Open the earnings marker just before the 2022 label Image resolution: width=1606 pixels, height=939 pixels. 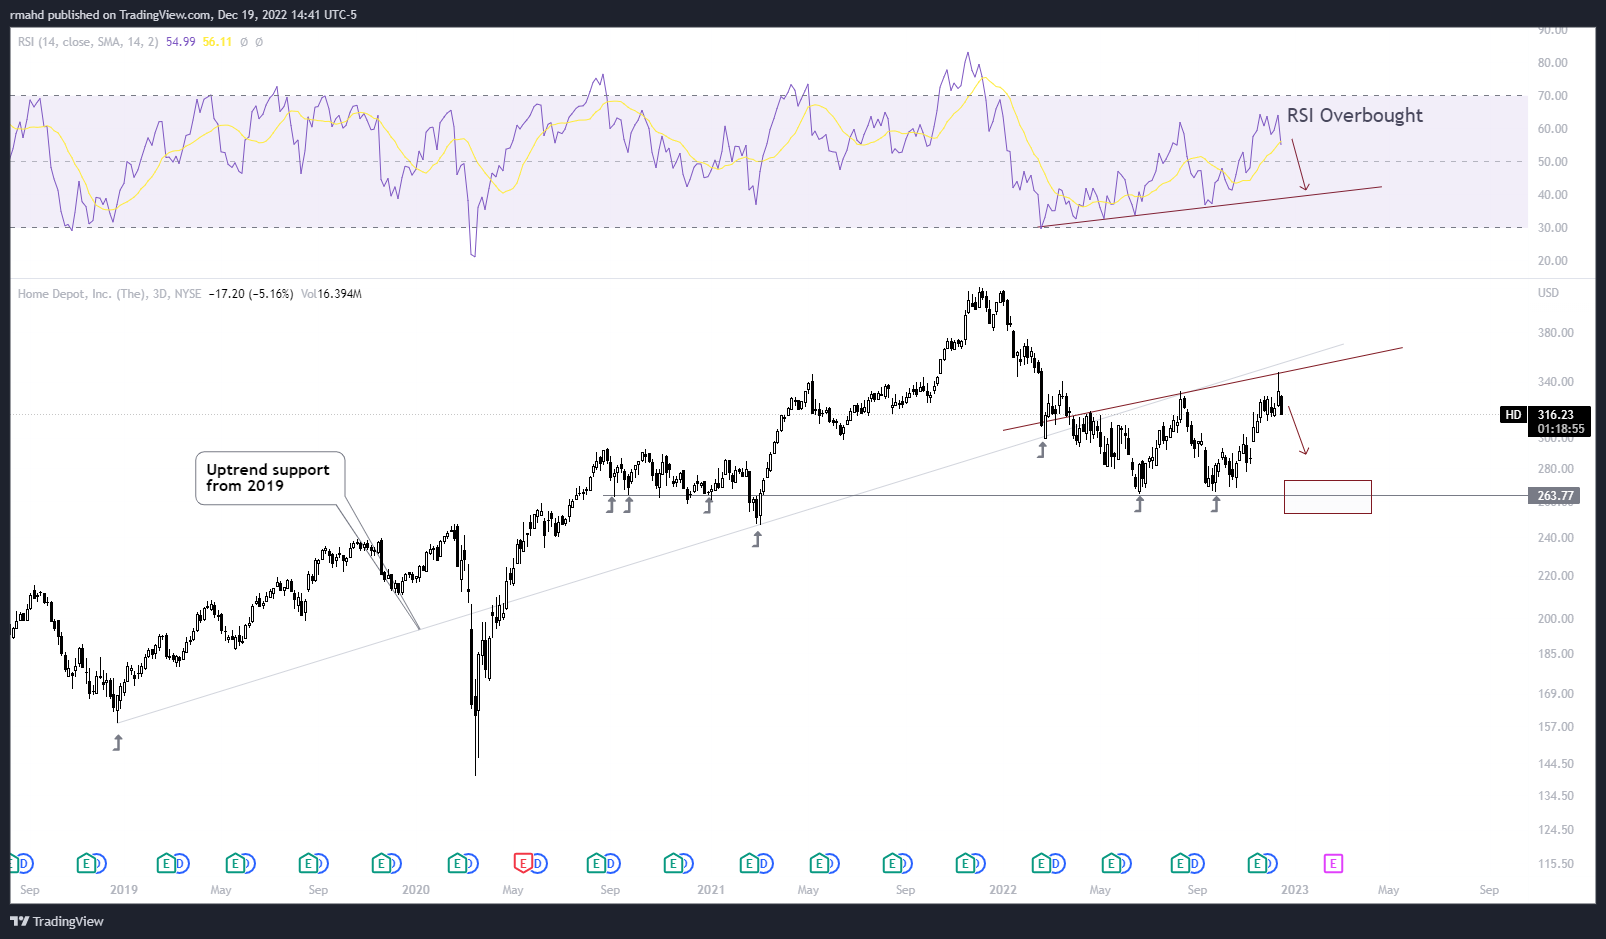tap(965, 863)
